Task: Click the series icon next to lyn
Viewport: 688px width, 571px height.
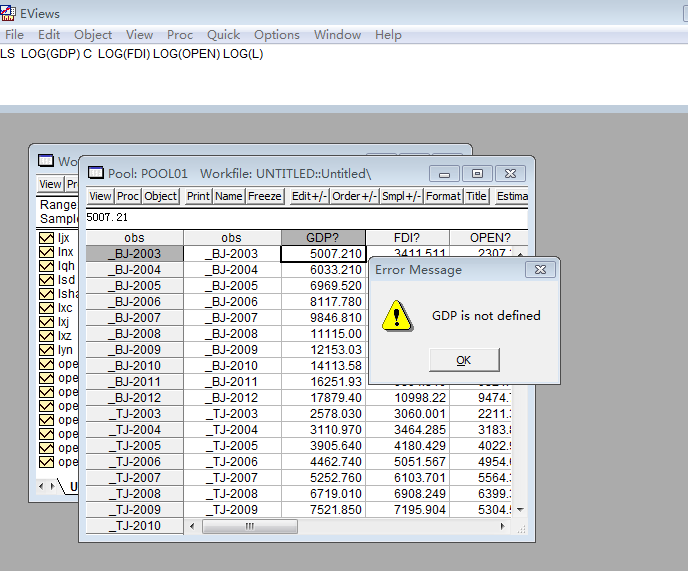Action: click(46, 350)
